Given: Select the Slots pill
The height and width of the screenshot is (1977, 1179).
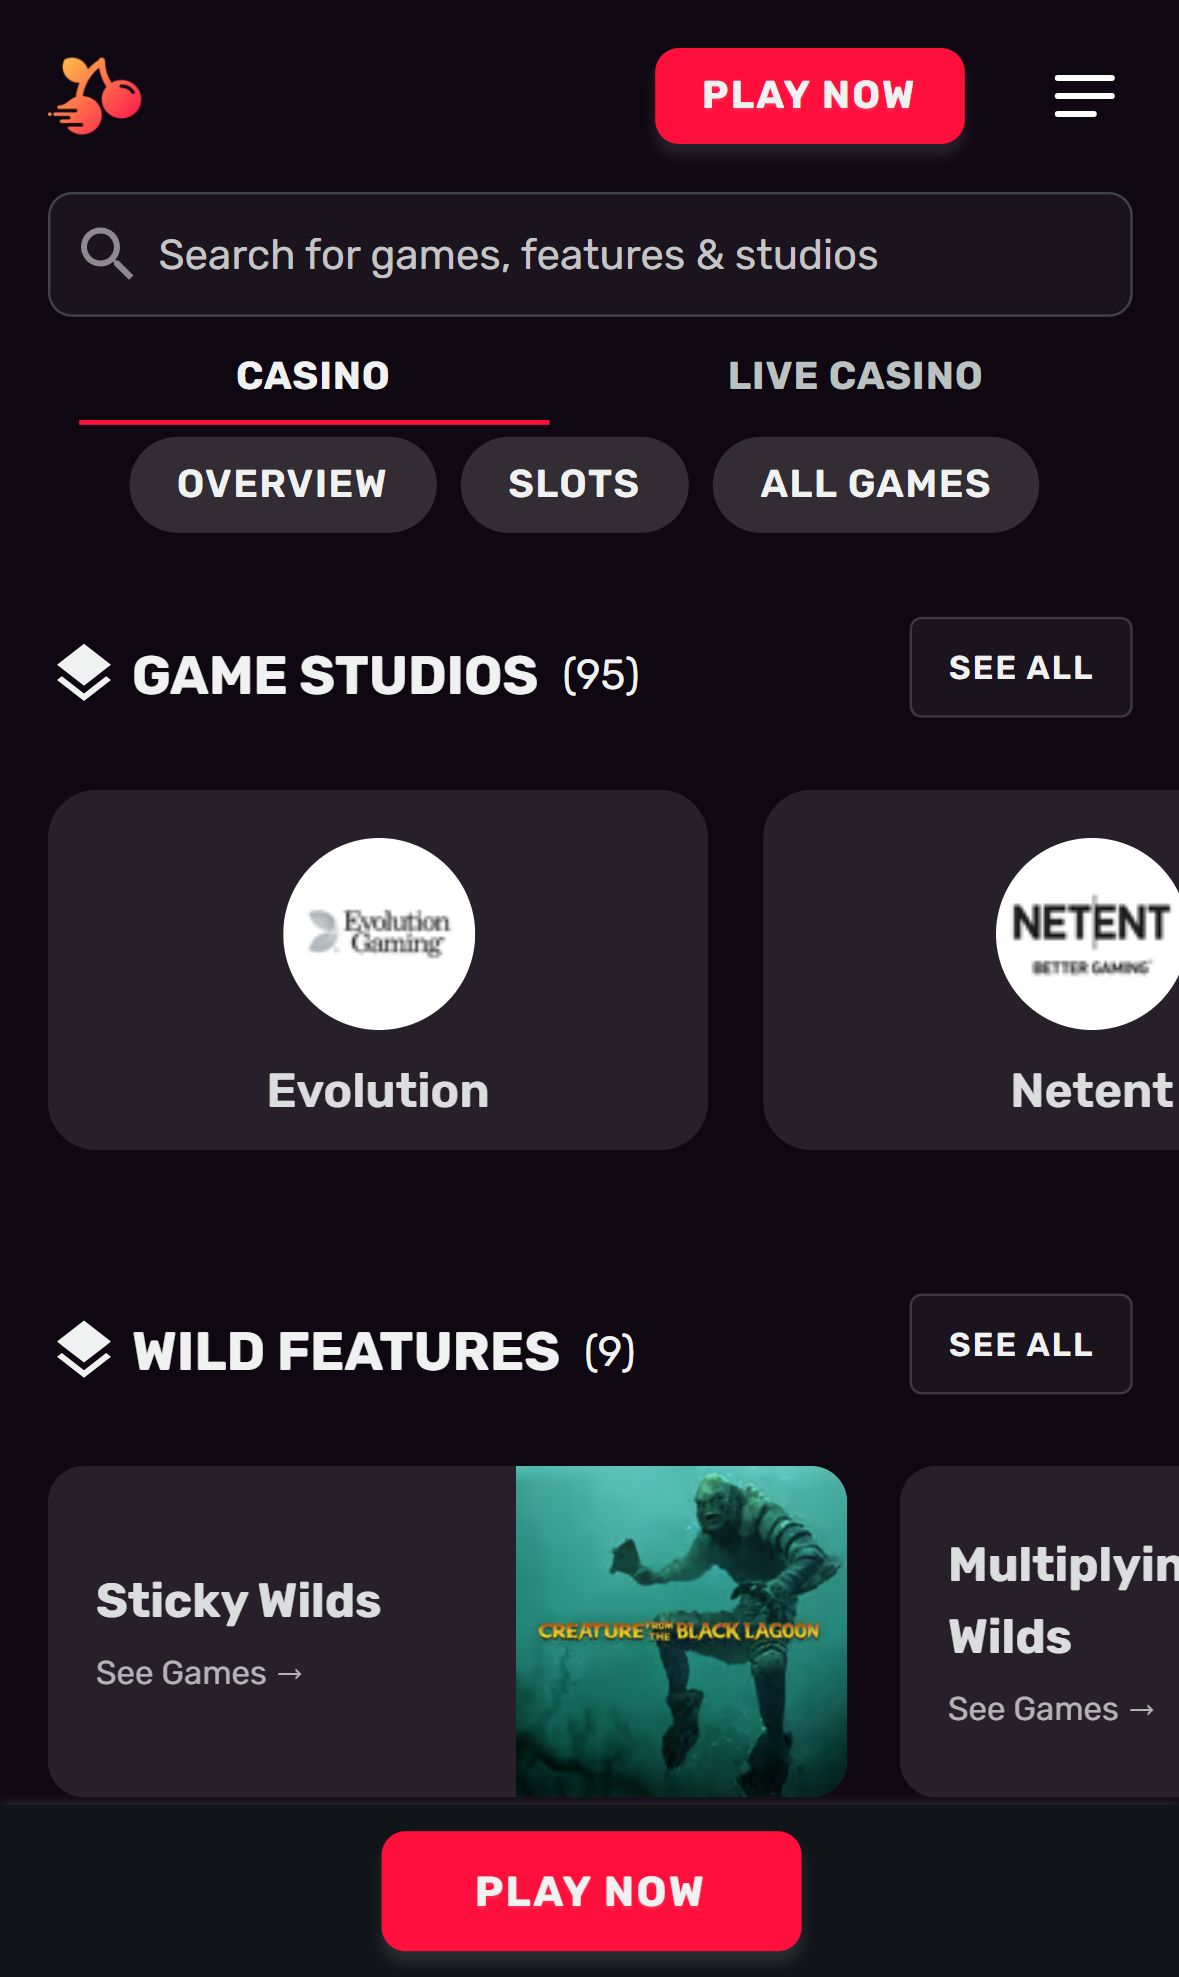Looking at the screenshot, I should pos(574,484).
